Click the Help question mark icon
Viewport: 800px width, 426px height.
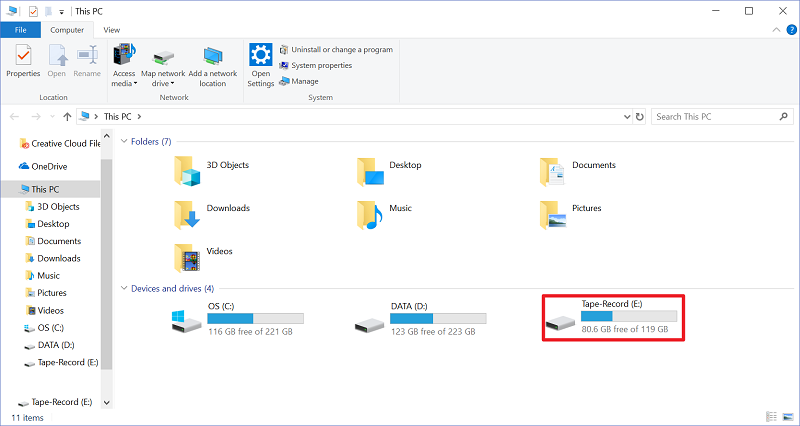coord(787,31)
